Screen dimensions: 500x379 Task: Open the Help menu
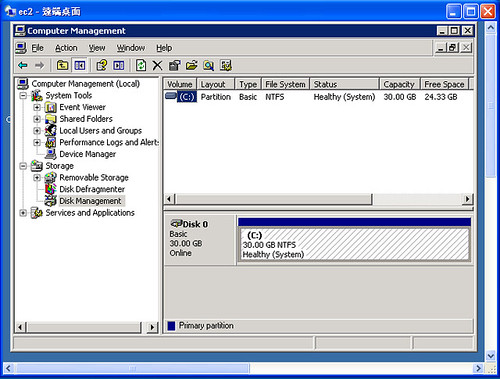(164, 48)
